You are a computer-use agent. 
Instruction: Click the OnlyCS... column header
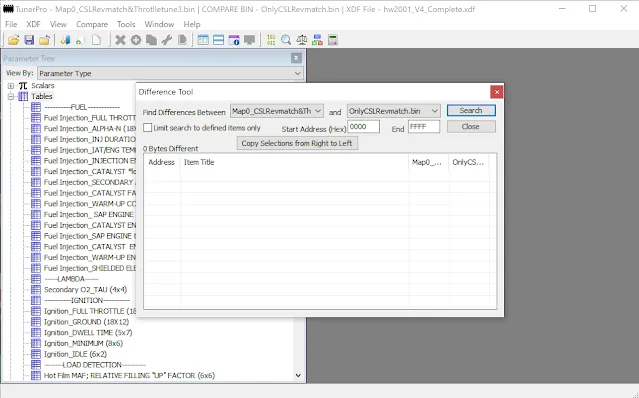(x=469, y=162)
